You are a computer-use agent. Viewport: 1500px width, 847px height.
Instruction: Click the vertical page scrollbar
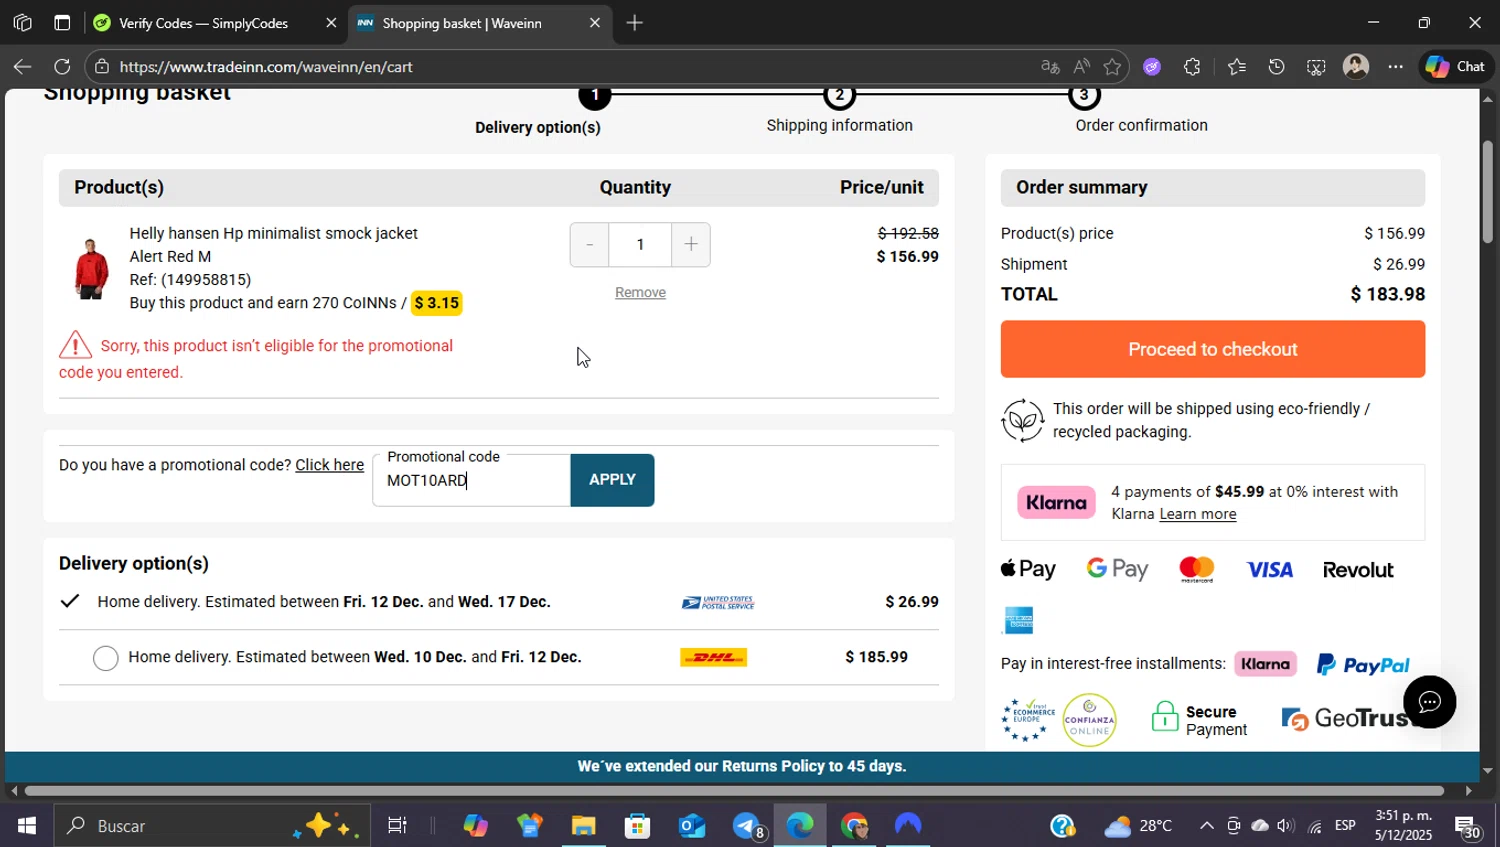click(x=1488, y=193)
